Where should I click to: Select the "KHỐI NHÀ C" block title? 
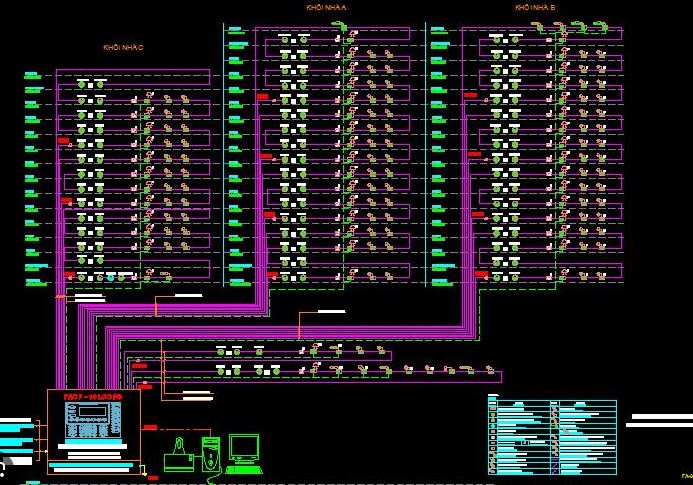[123, 47]
